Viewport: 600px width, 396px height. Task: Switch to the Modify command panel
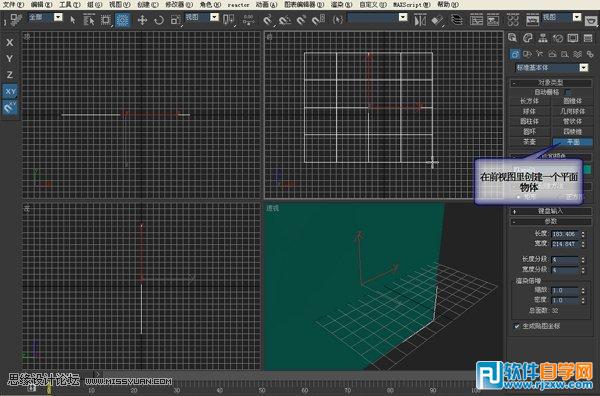click(x=528, y=38)
